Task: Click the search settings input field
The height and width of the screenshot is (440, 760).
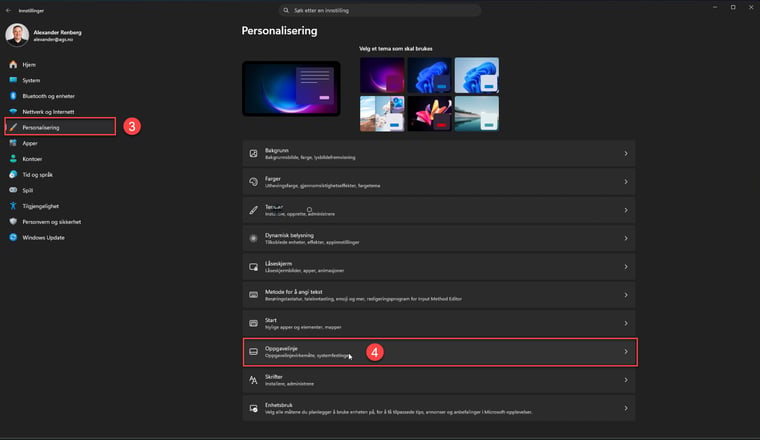Action: point(380,10)
